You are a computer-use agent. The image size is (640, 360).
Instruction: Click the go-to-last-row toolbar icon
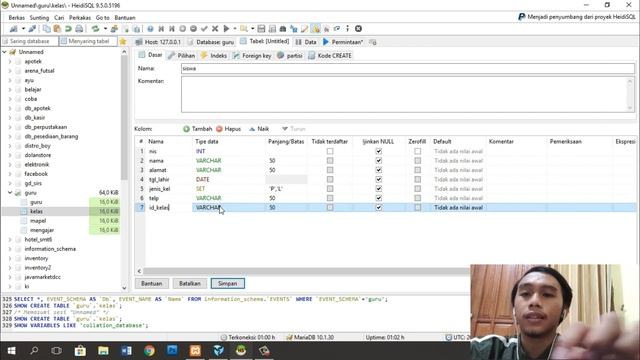pos(172,29)
